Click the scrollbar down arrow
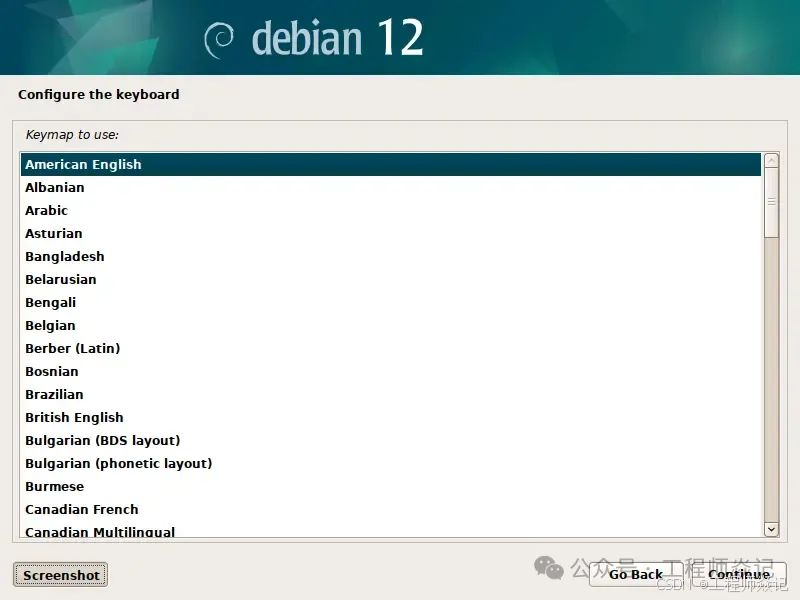This screenshot has height=600, width=800. (771, 530)
